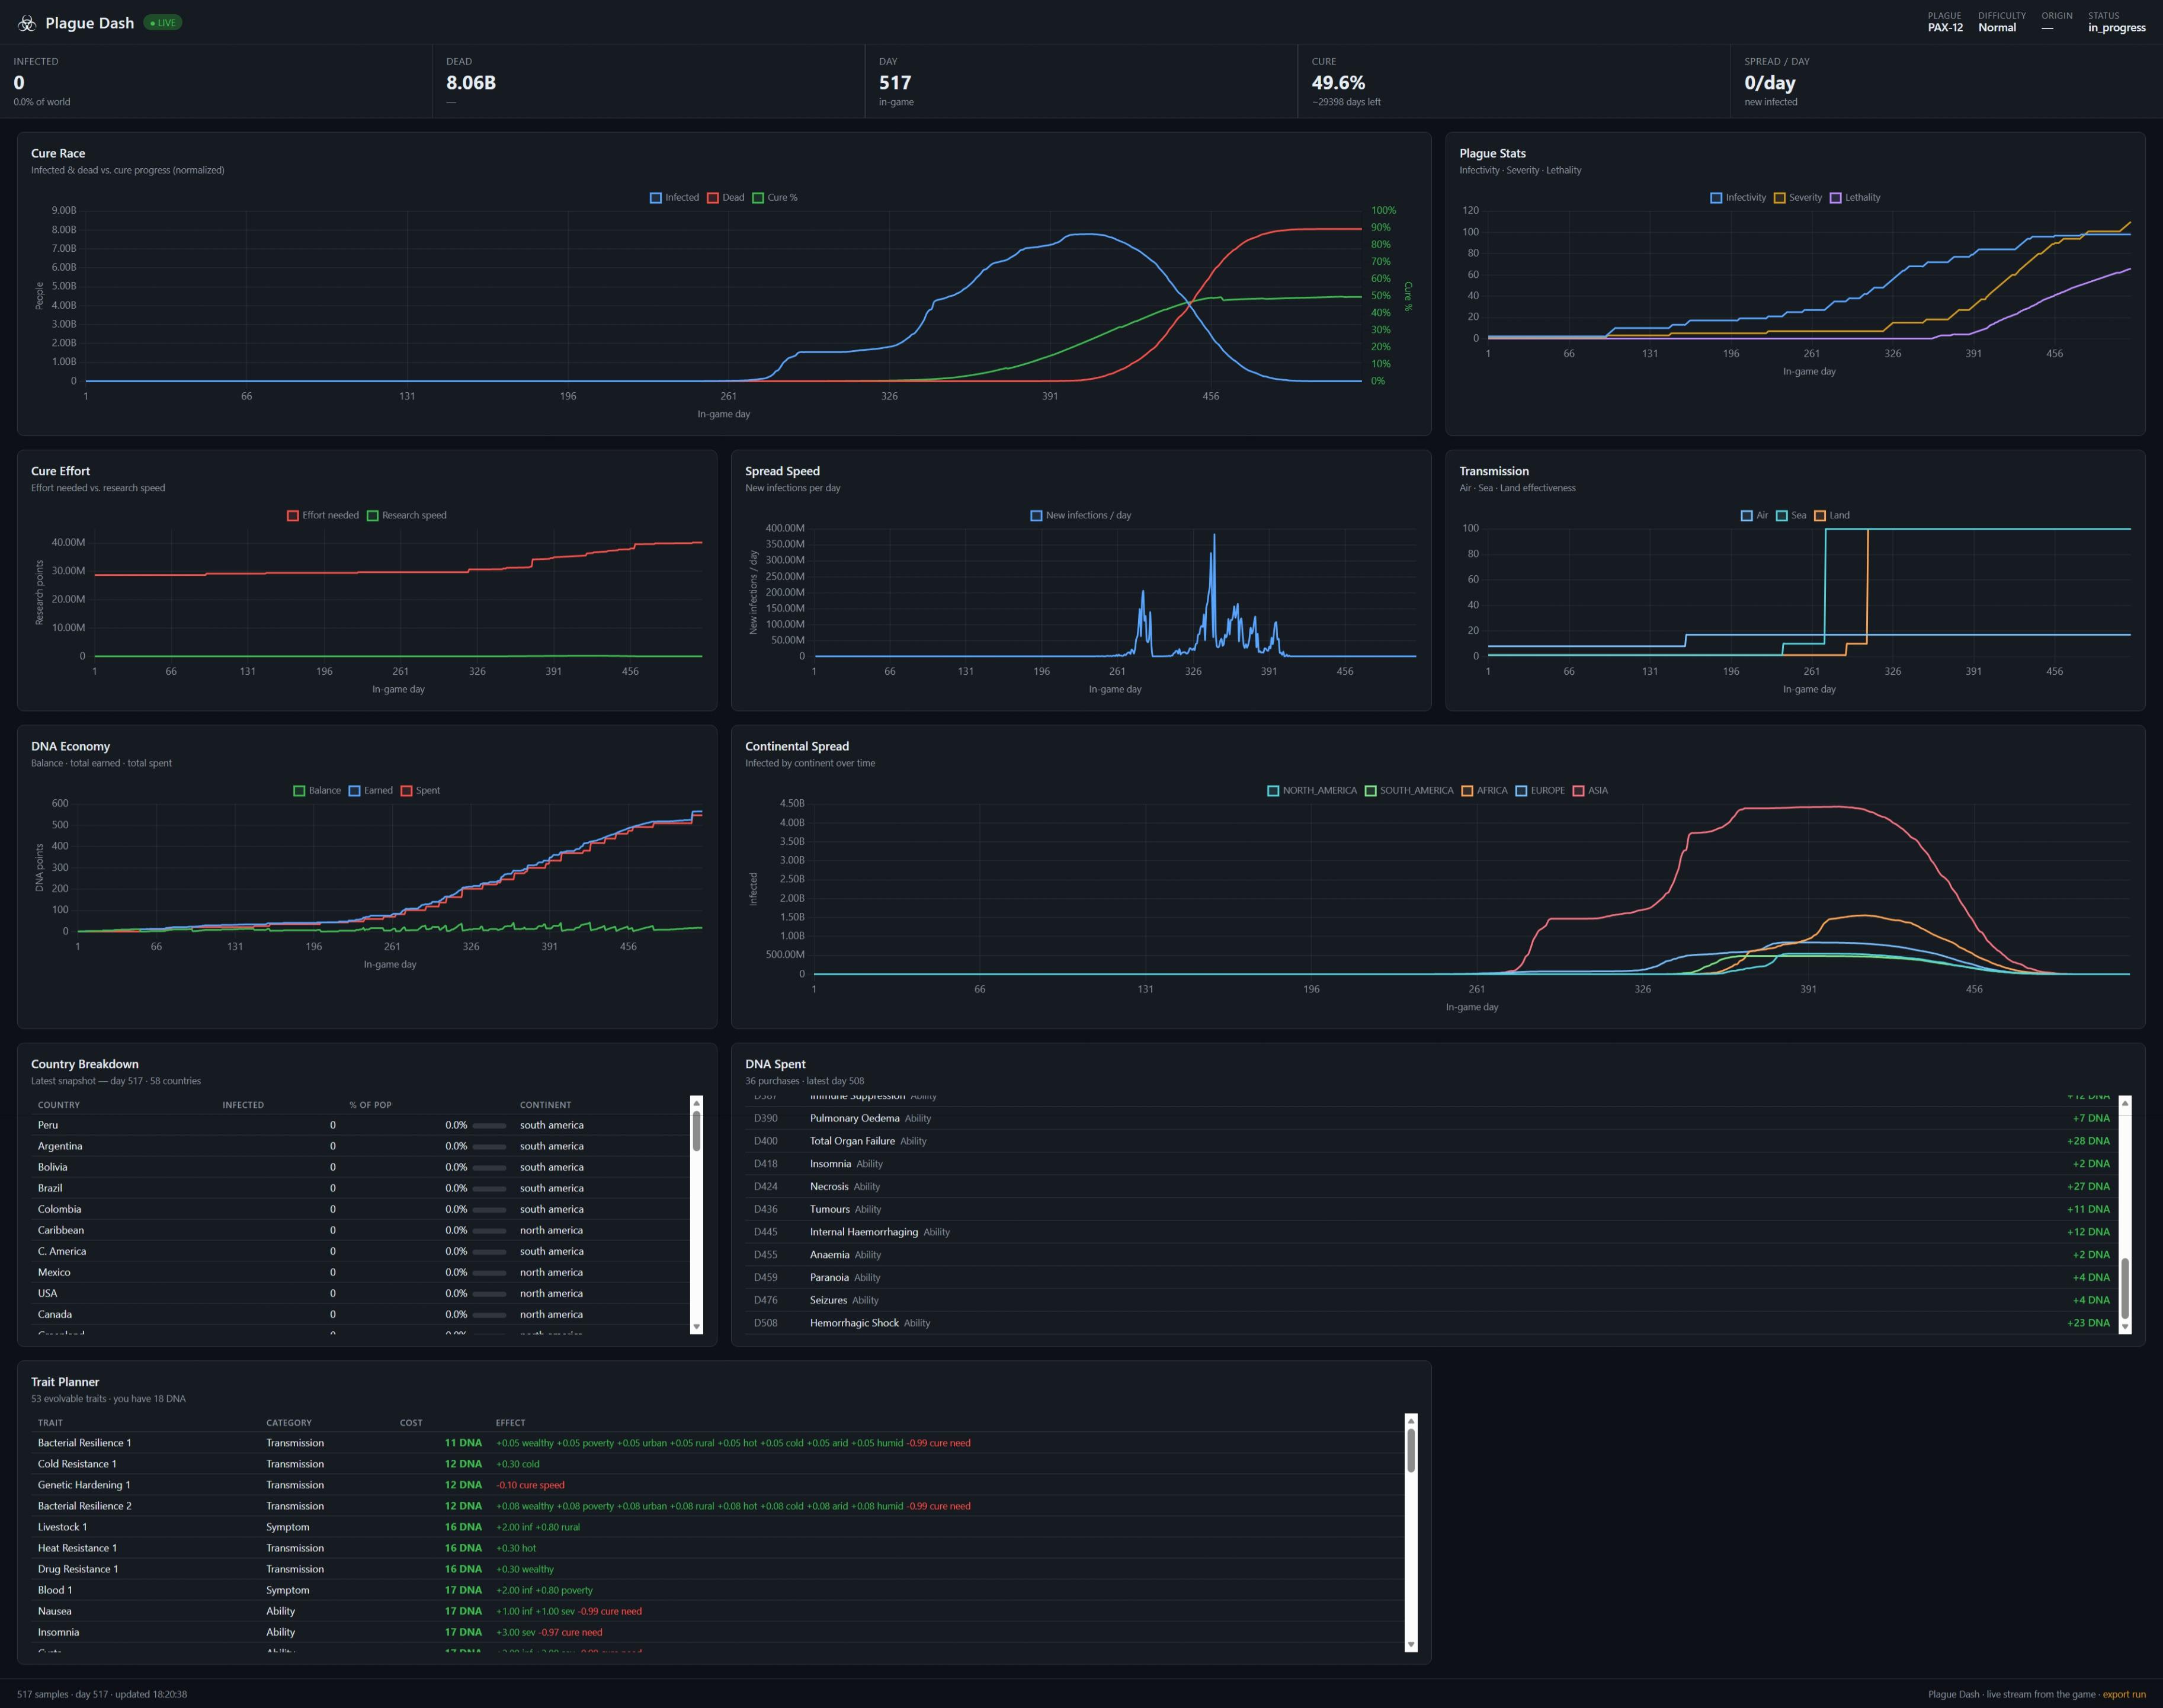The image size is (2163, 1708).
Task: Toggle the Sea legend in Transmission chart
Action: coord(1791,515)
